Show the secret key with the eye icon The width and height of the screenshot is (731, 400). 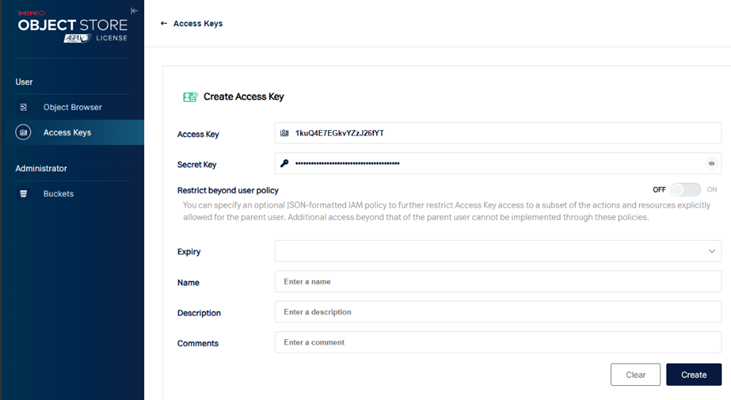pyautogui.click(x=711, y=163)
